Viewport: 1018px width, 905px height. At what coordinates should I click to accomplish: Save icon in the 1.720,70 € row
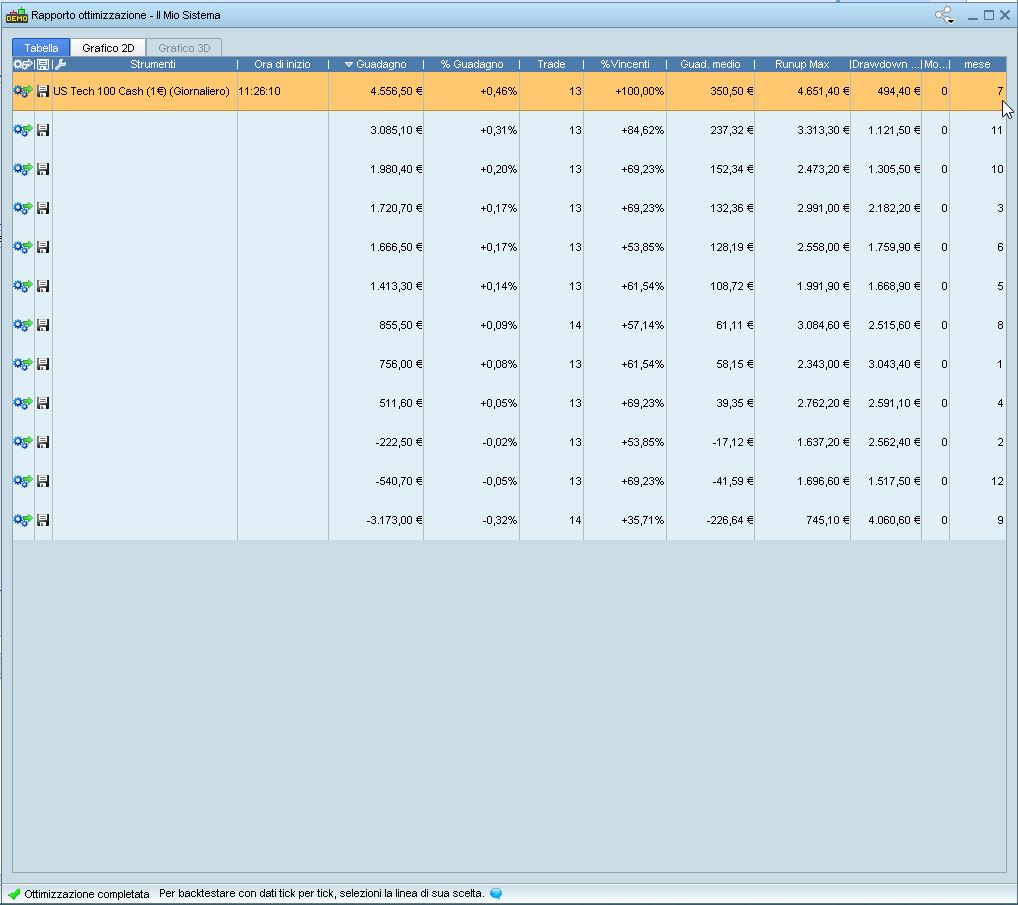coord(43,208)
